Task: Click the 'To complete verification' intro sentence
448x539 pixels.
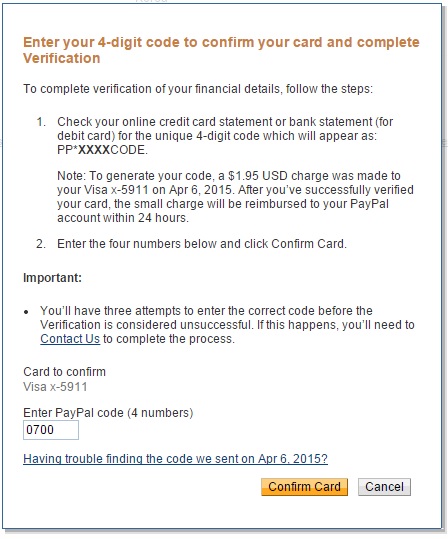Action: click(x=198, y=89)
